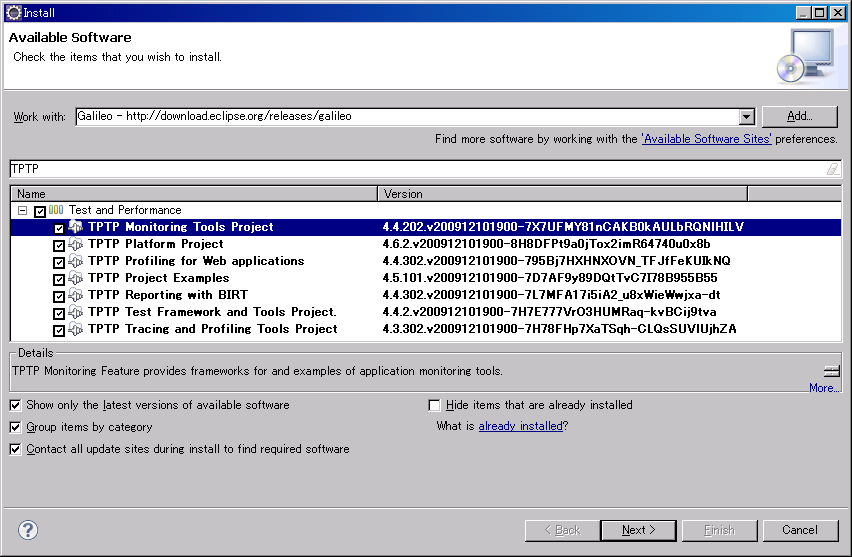Viewport: 852px width, 557px height.
Task: Enable Hide items that are already installed
Action: tap(434, 406)
